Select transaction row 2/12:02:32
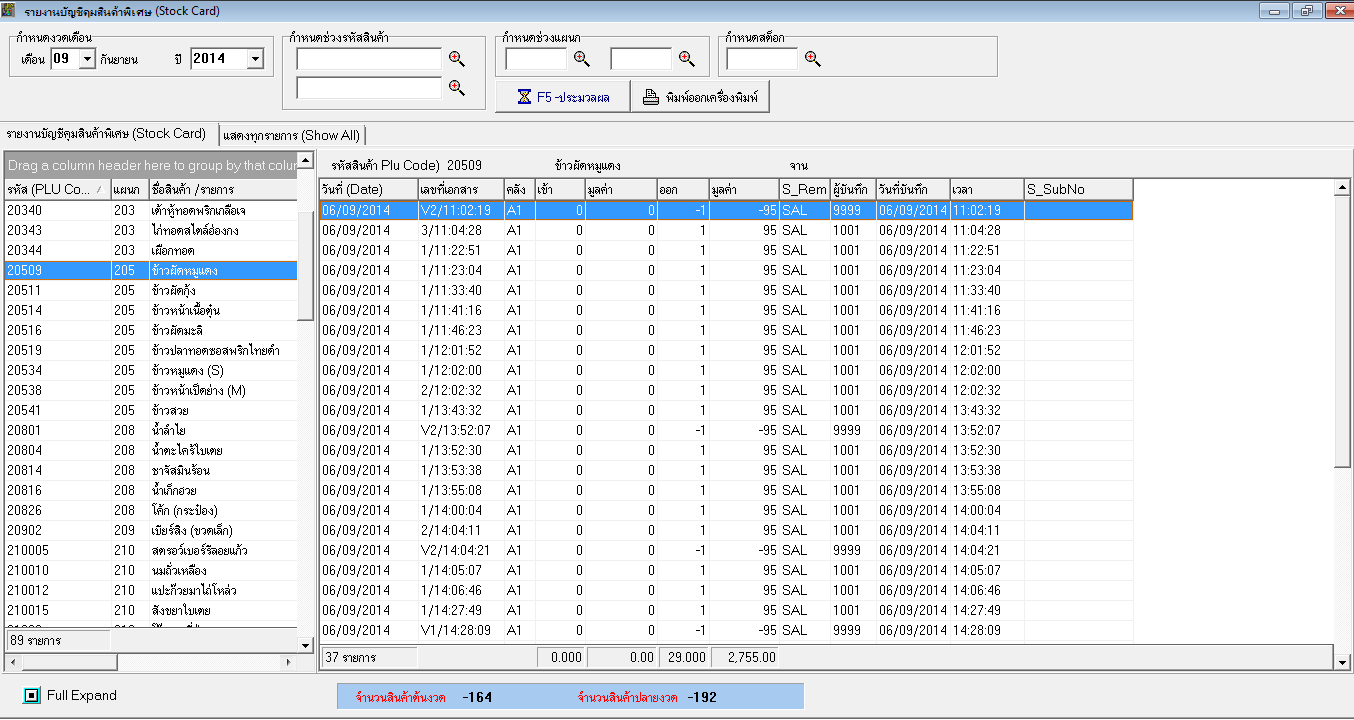This screenshot has height=720, width=1354. click(726, 390)
